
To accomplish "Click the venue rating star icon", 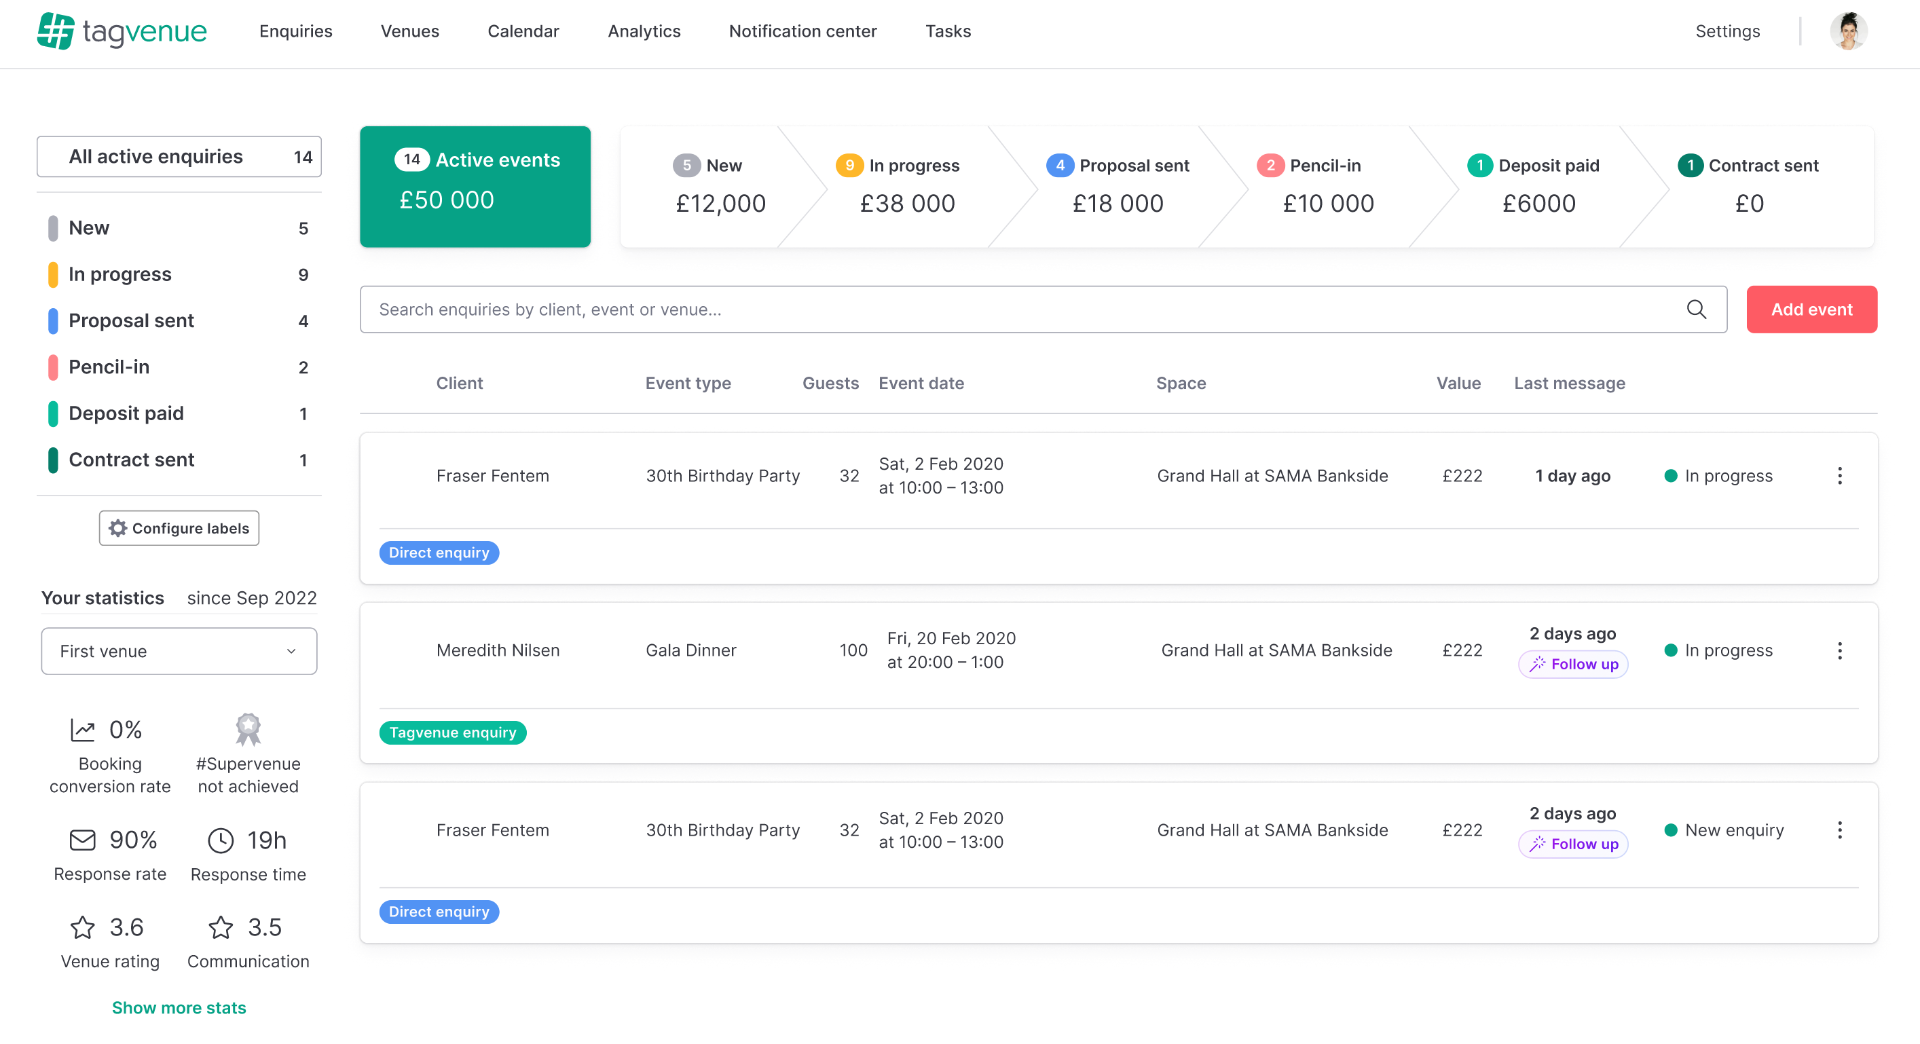I will [83, 928].
